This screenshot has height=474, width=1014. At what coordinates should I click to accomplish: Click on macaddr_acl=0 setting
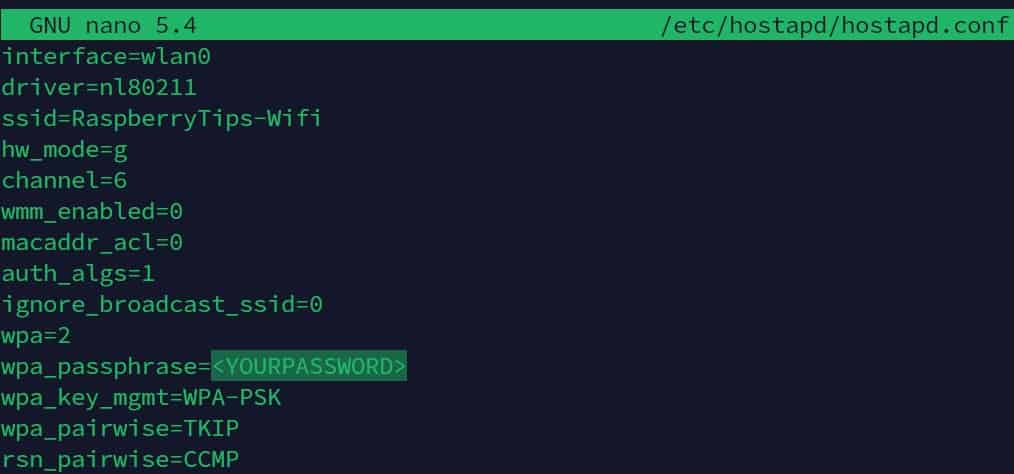[x=92, y=242]
